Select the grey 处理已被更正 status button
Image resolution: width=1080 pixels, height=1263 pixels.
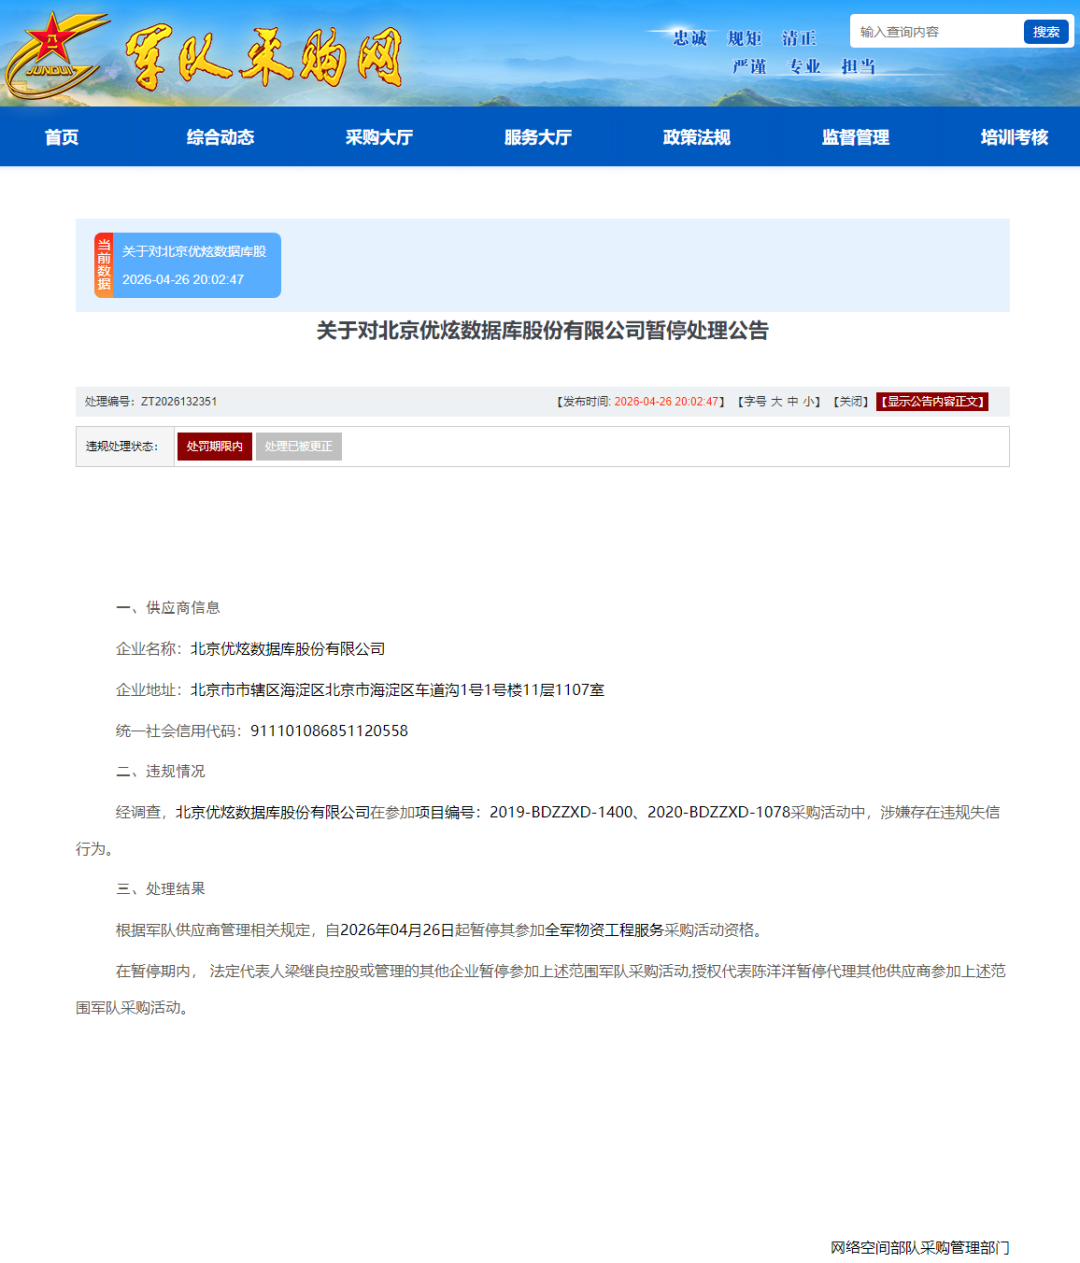pyautogui.click(x=299, y=446)
